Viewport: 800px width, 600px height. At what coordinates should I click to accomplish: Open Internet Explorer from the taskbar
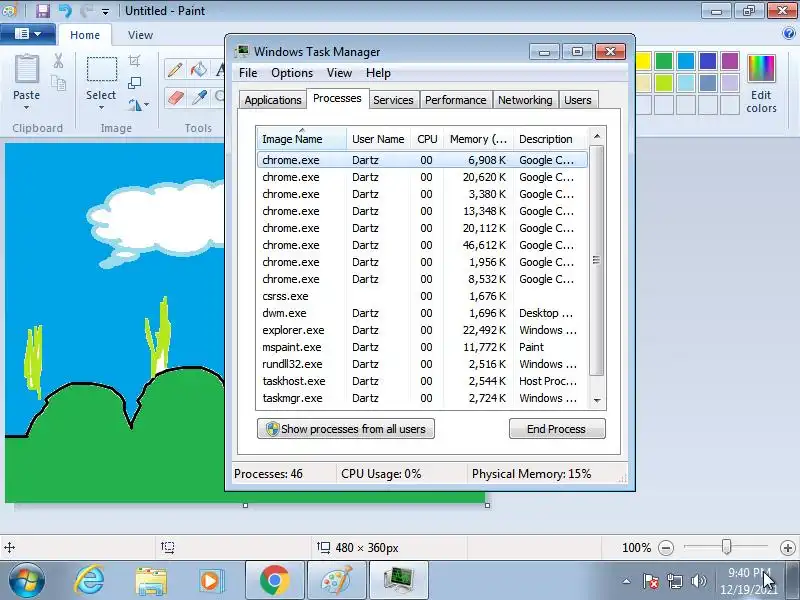click(89, 581)
